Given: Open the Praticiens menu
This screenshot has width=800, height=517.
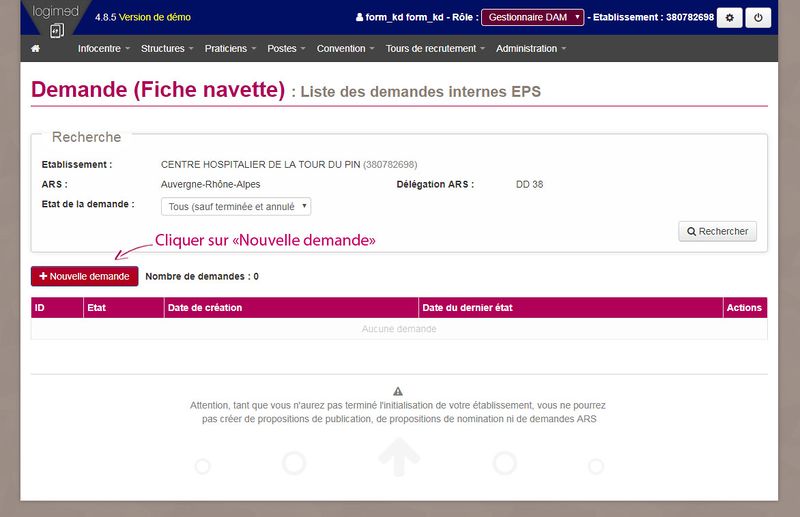Looking at the screenshot, I should pos(231,48).
